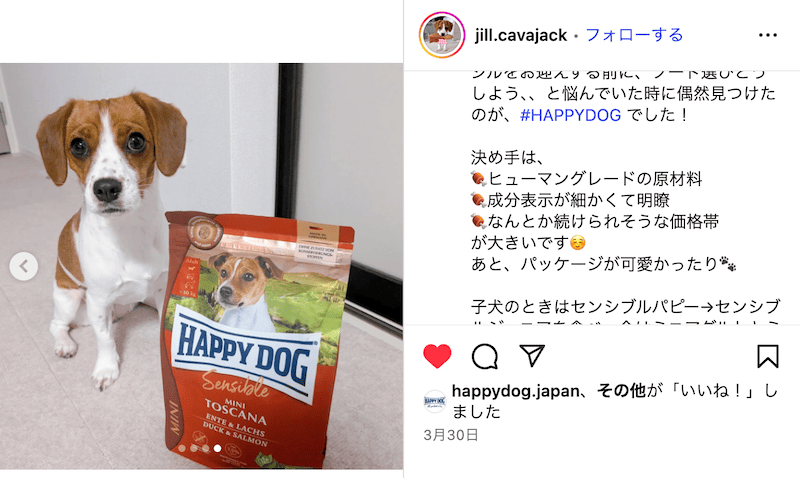Jump to first carousel dot

[182, 448]
